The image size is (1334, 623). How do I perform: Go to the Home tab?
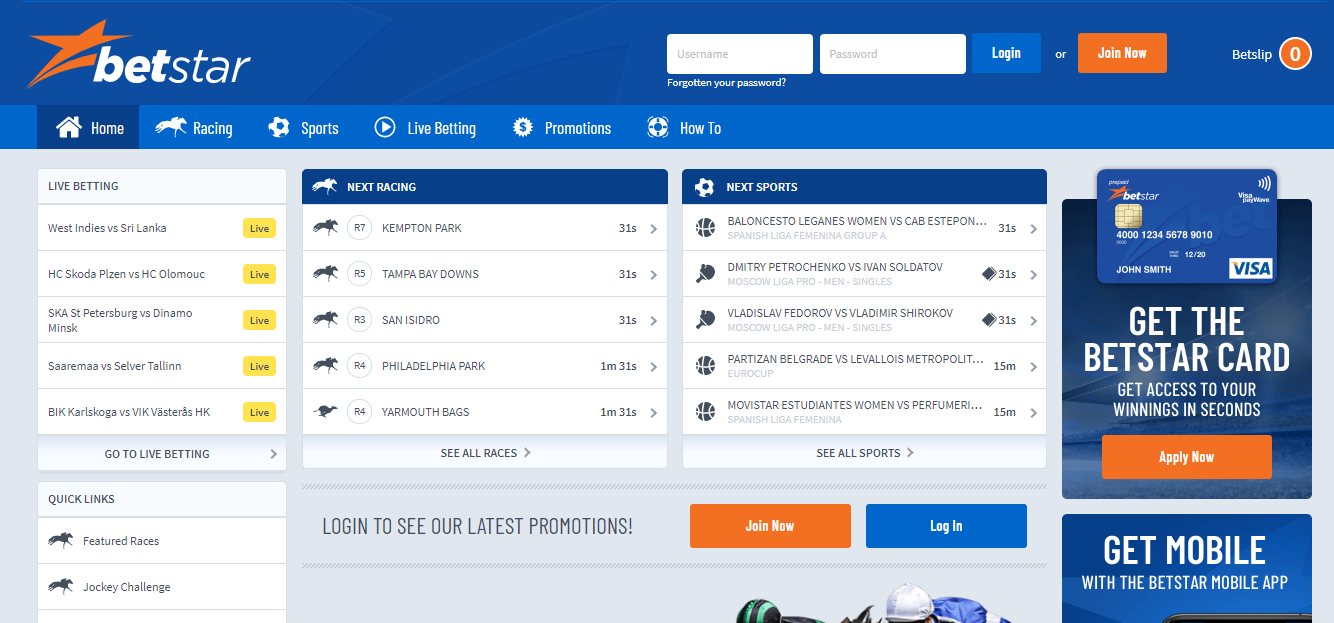click(88, 127)
